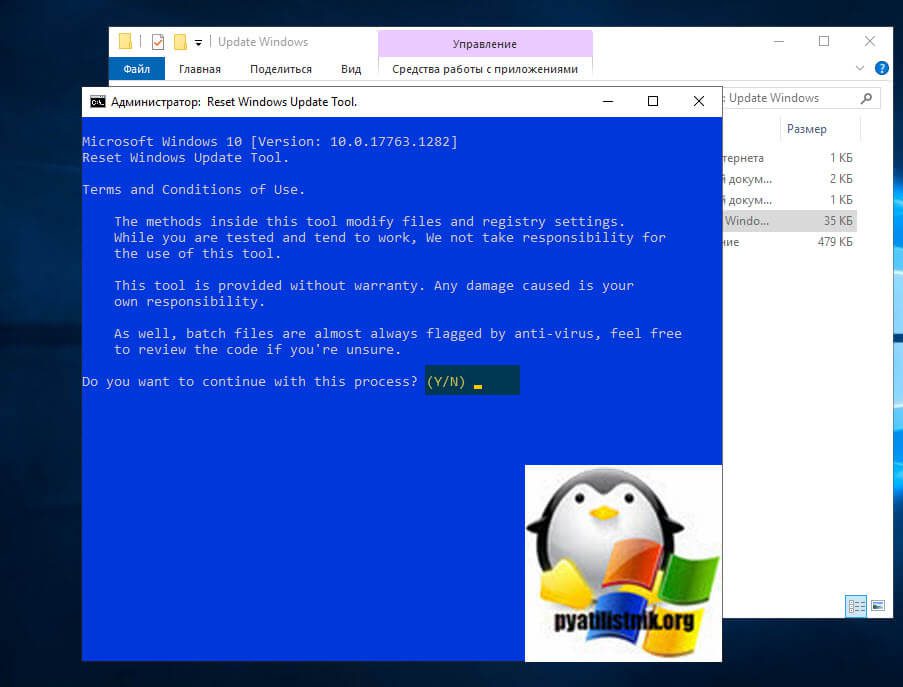
Task: Switch to the Поделиться ribbon tab
Action: point(281,69)
